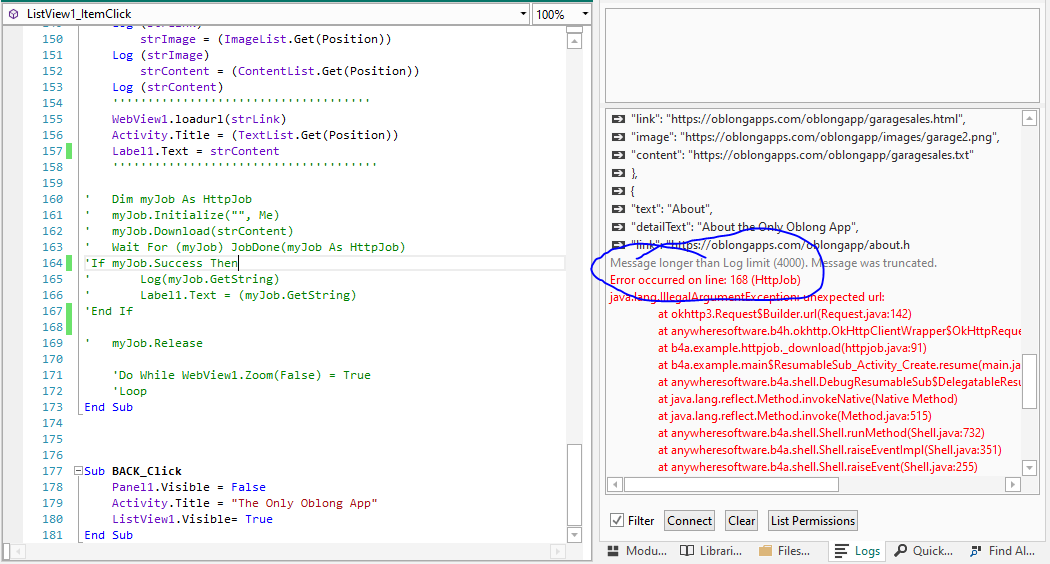Click the "Error occurred on line: 168 (HttpJob)" log line
1050x564 pixels.
[x=704, y=280]
